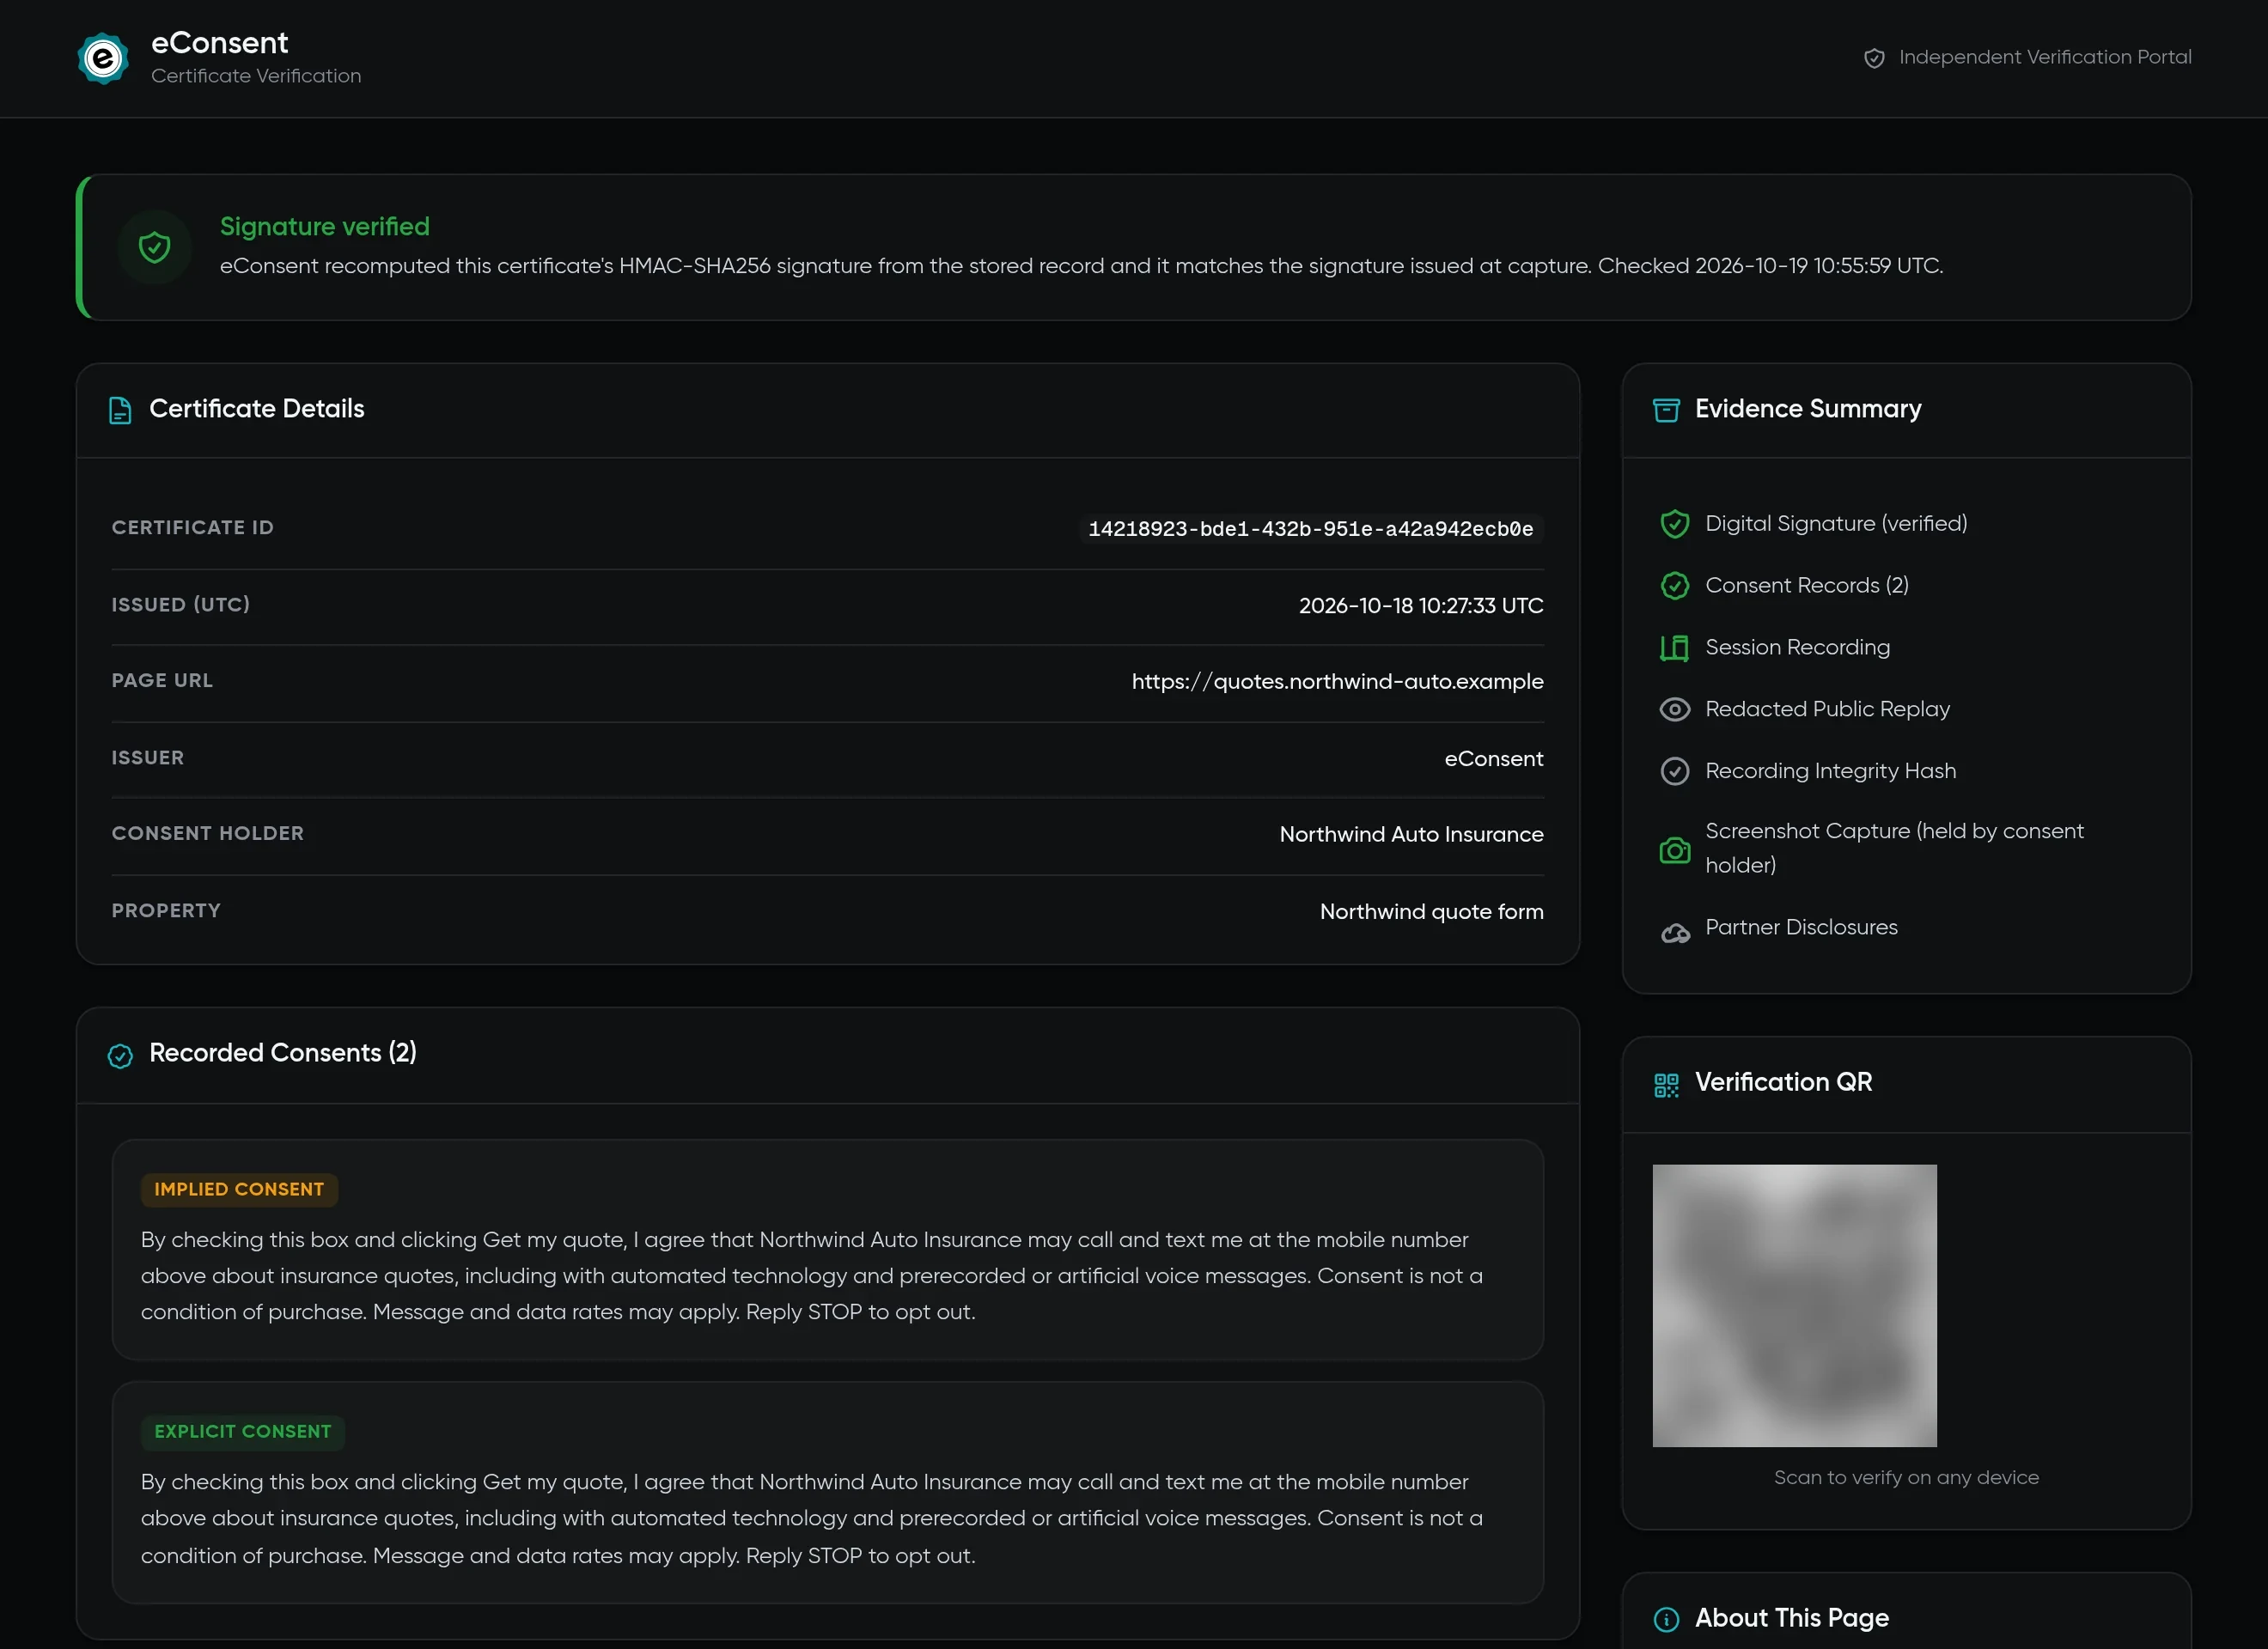Click the Certificate Verification subtitle
Viewport: 2268px width, 1649px height.
pos(256,76)
